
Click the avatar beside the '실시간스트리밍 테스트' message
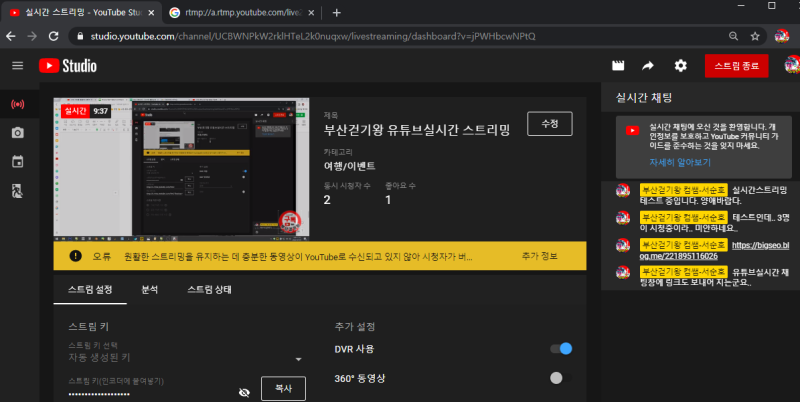(623, 191)
